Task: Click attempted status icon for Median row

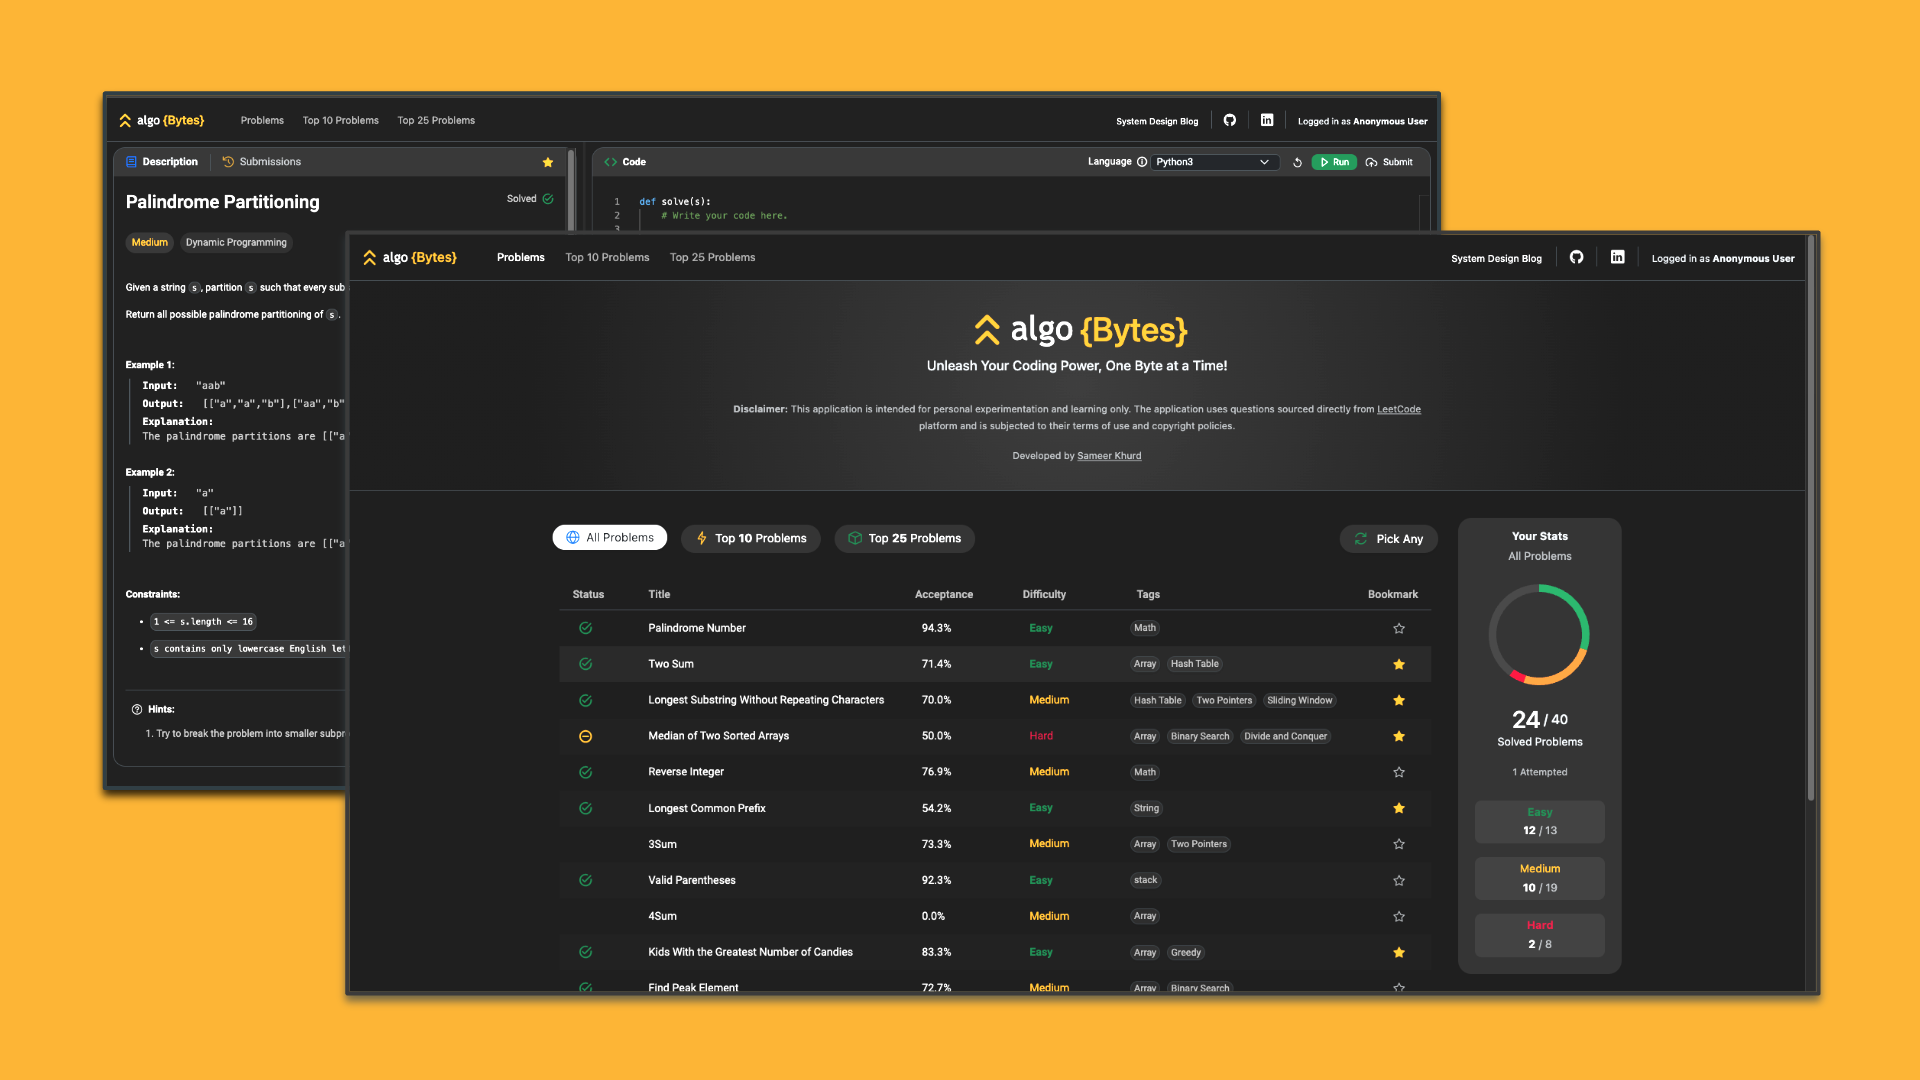Action: coord(585,736)
